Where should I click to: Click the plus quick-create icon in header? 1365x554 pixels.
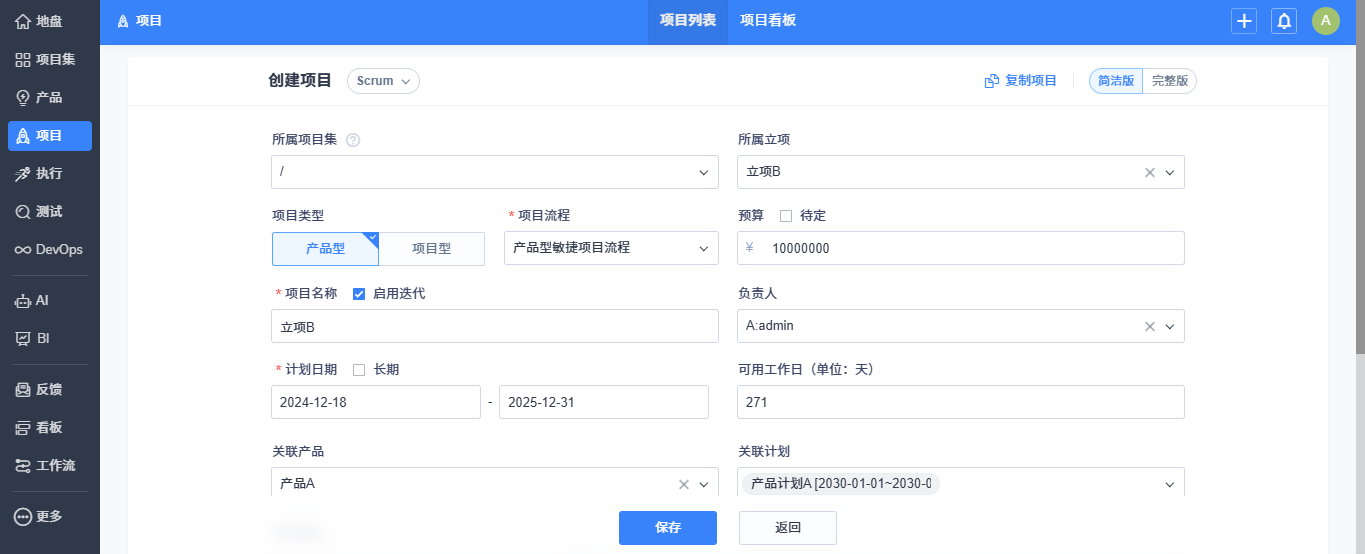pos(1244,21)
